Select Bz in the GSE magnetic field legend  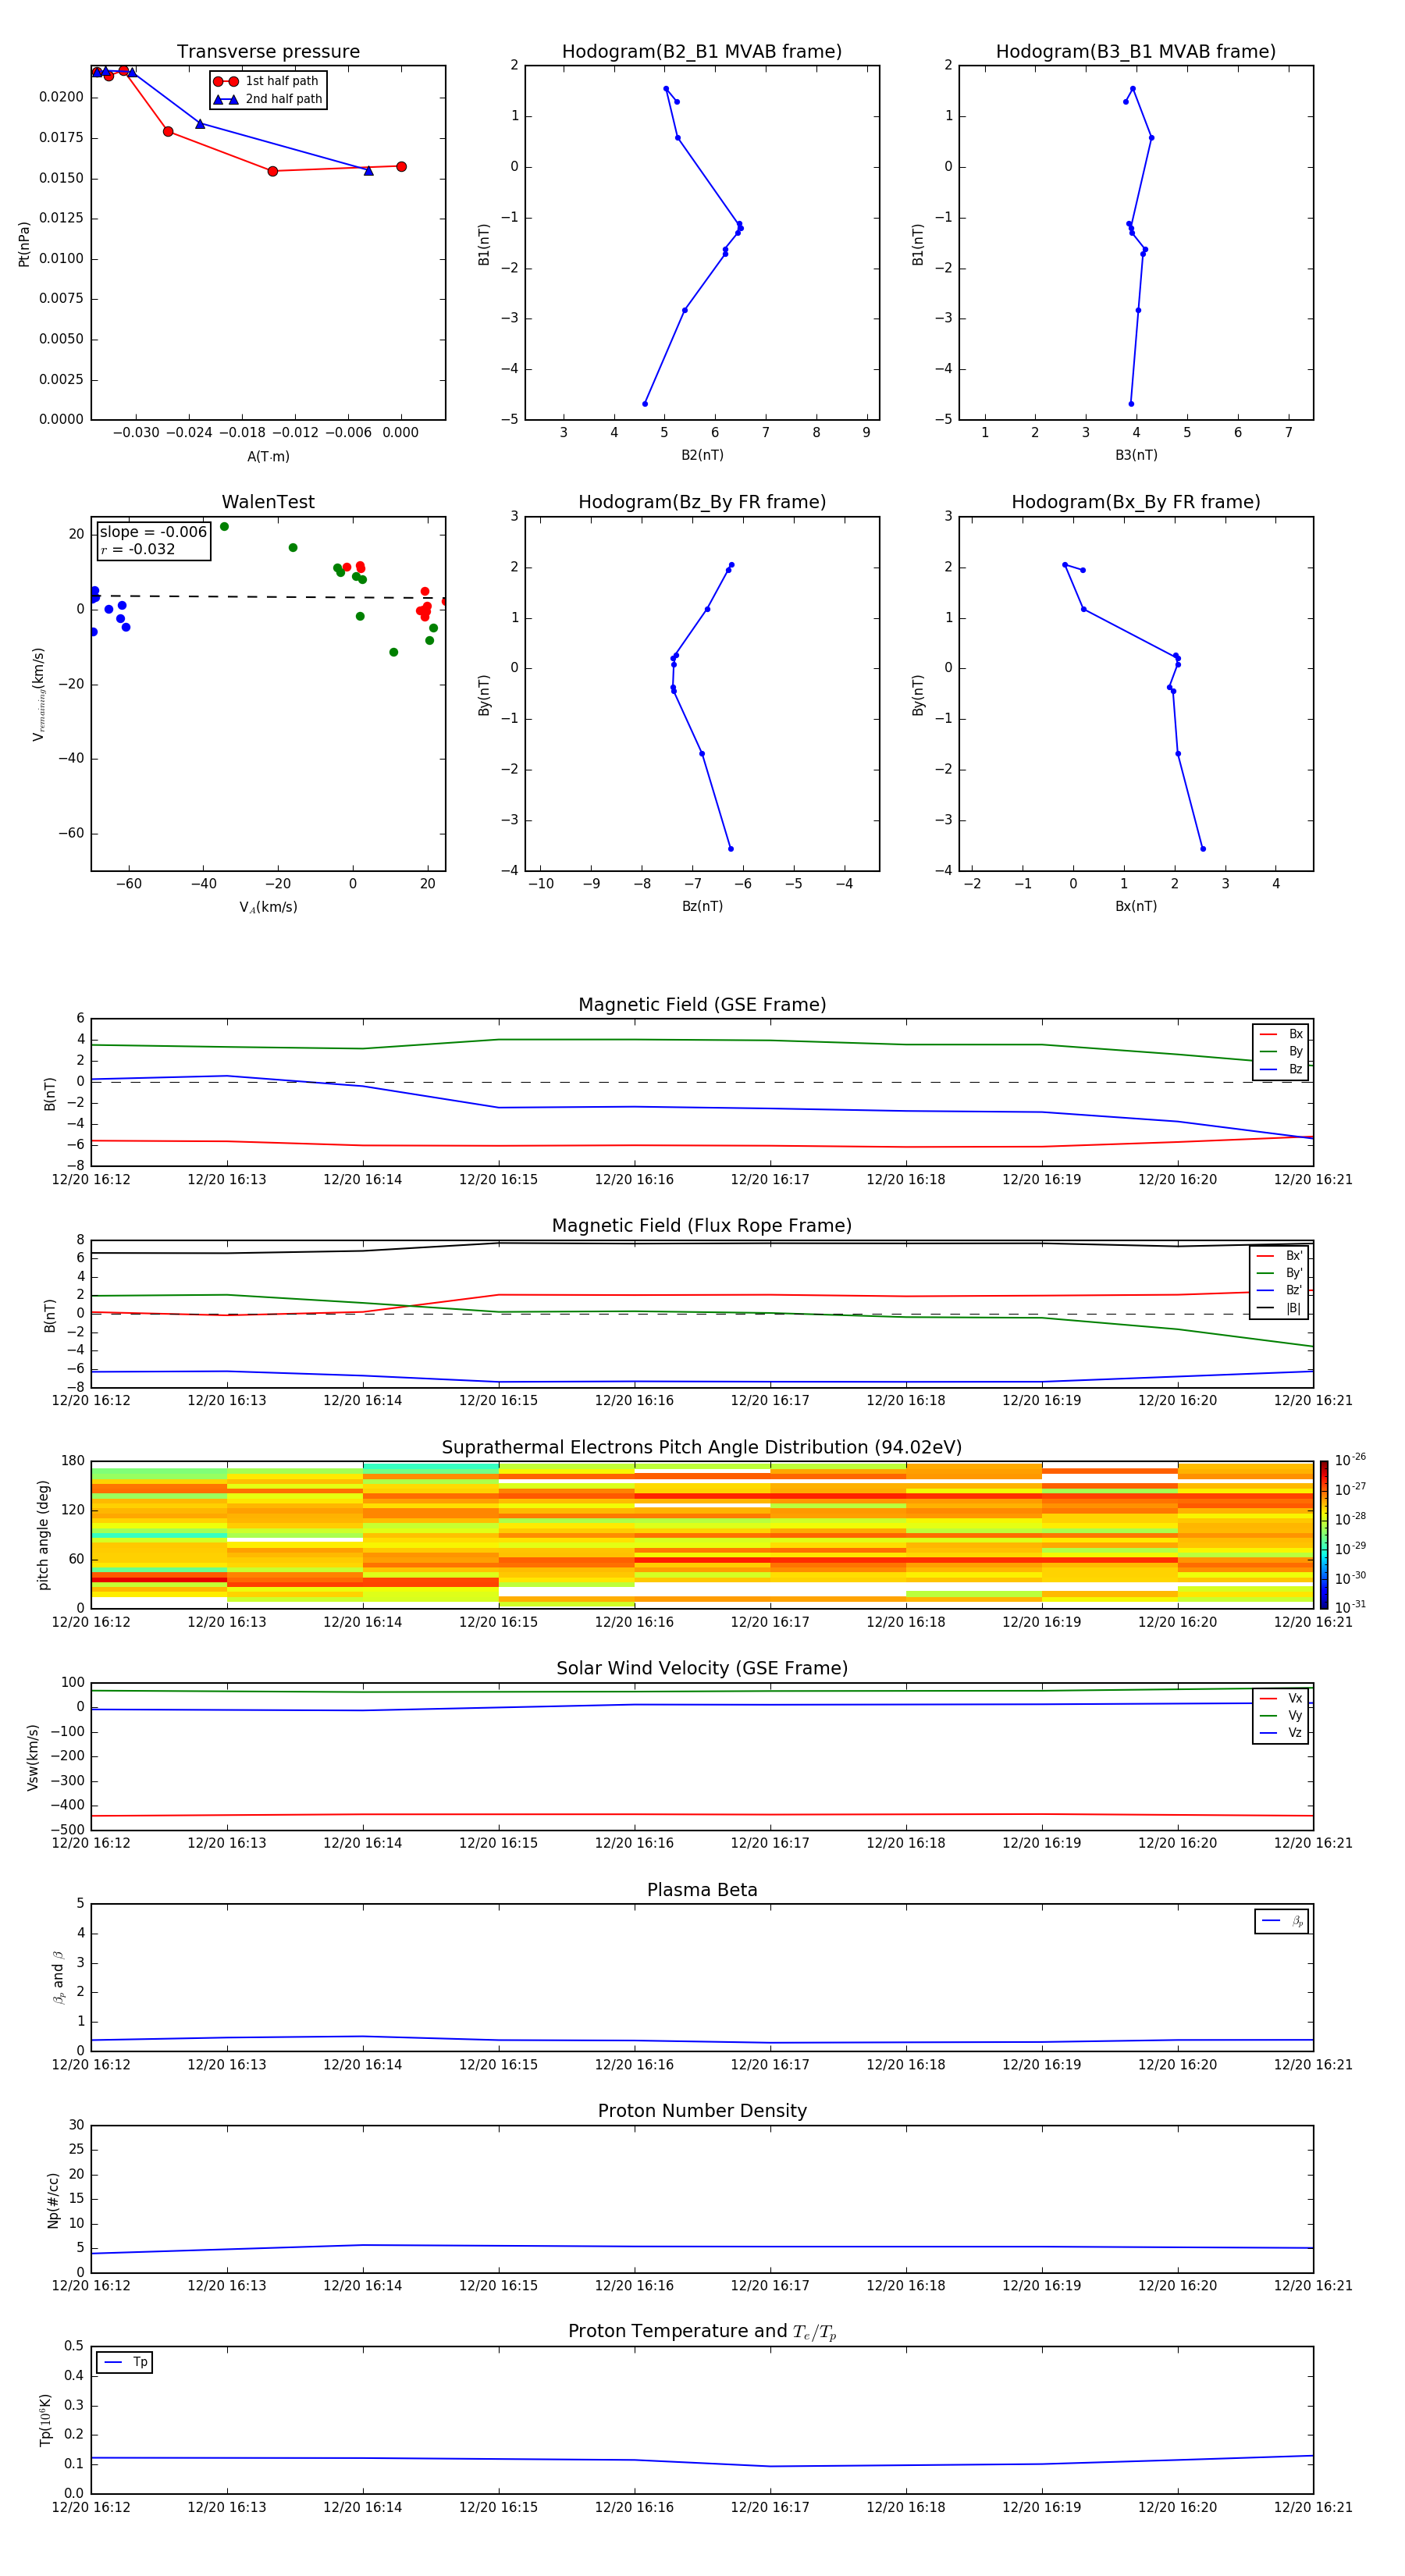coord(1281,1069)
